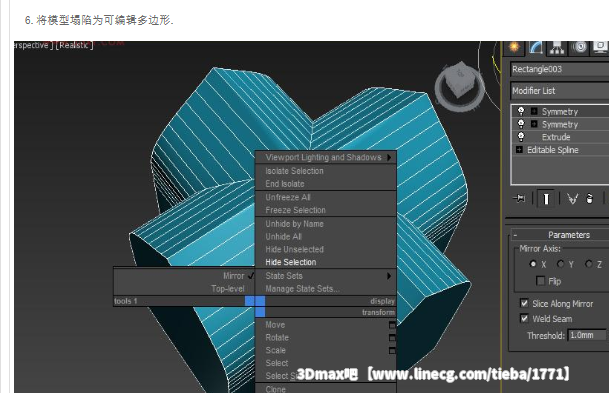This screenshot has height=393, width=609.
Task: Uncheck Weld Seam option
Action: [524, 318]
